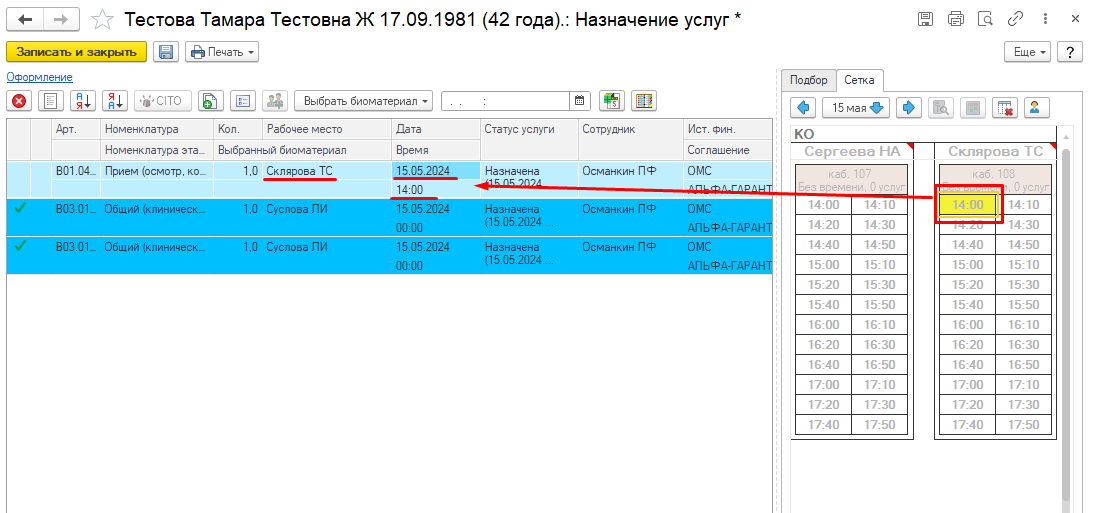Sort services ascending (А-Я)
This screenshot has width=1093, height=513.
(x=82, y=101)
